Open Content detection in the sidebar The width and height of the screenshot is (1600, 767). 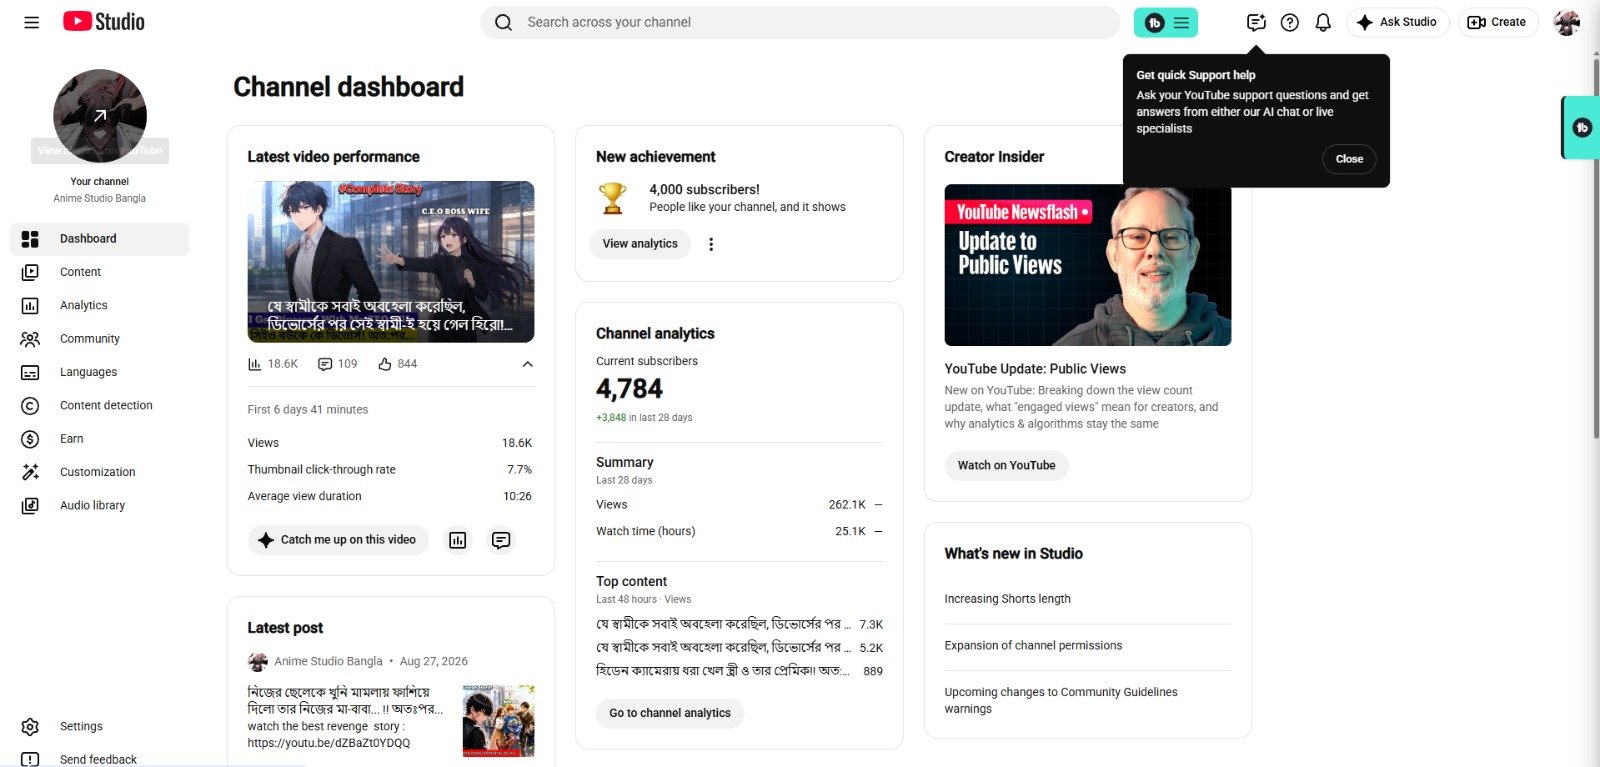[99, 406]
